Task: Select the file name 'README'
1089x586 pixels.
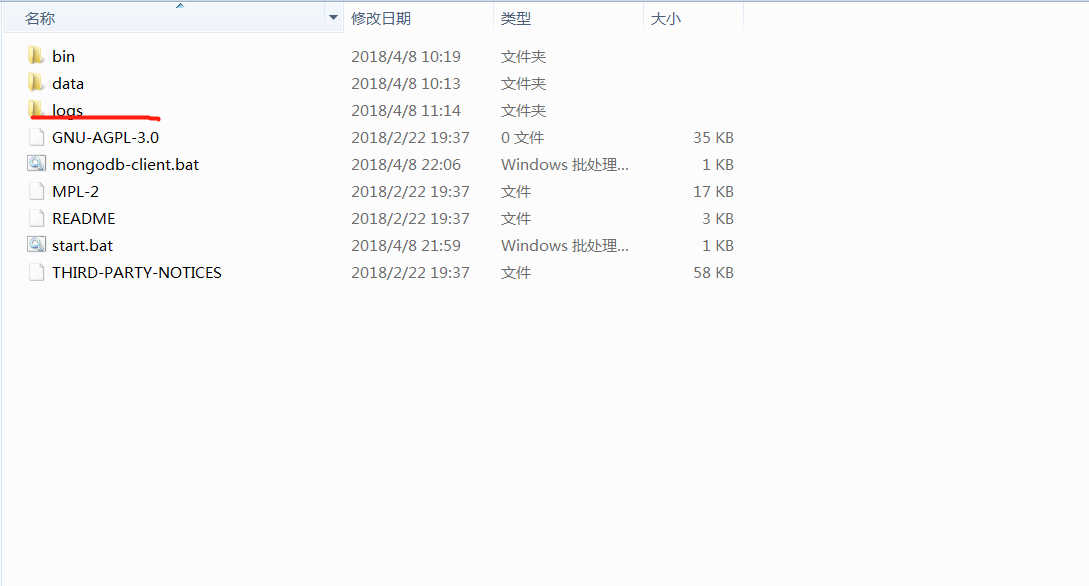Action: (x=83, y=219)
